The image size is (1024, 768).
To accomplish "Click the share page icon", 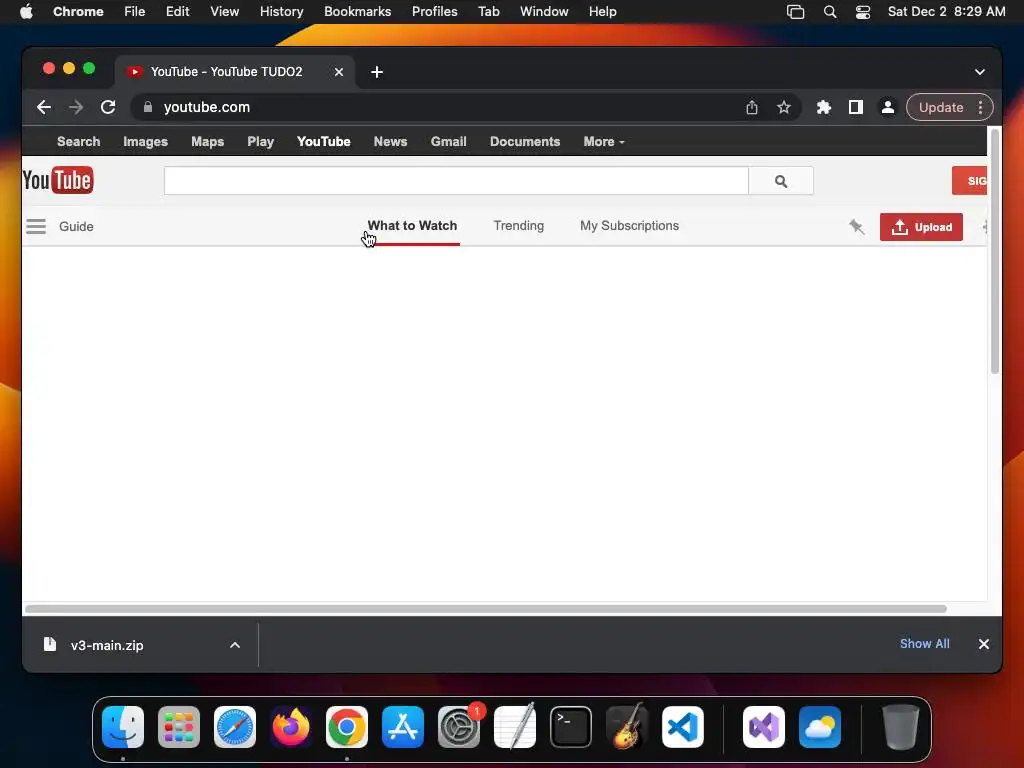I will (x=752, y=108).
